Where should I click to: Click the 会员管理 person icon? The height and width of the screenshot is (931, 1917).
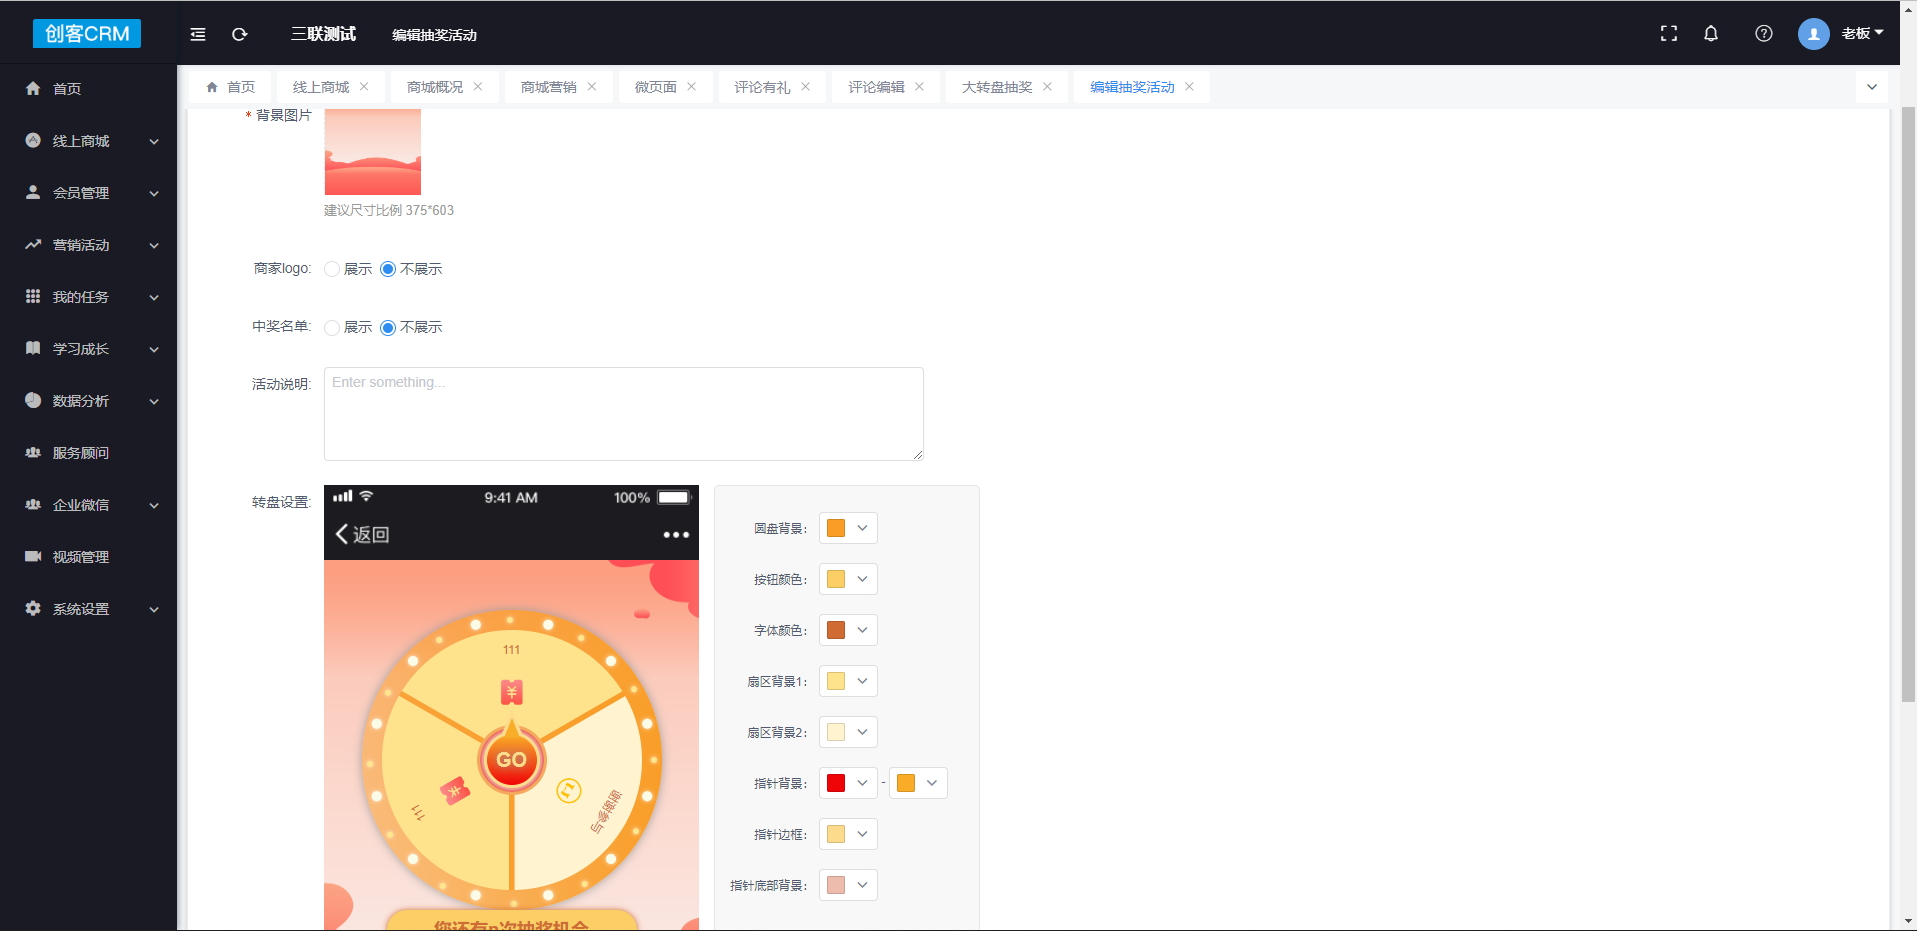click(33, 192)
